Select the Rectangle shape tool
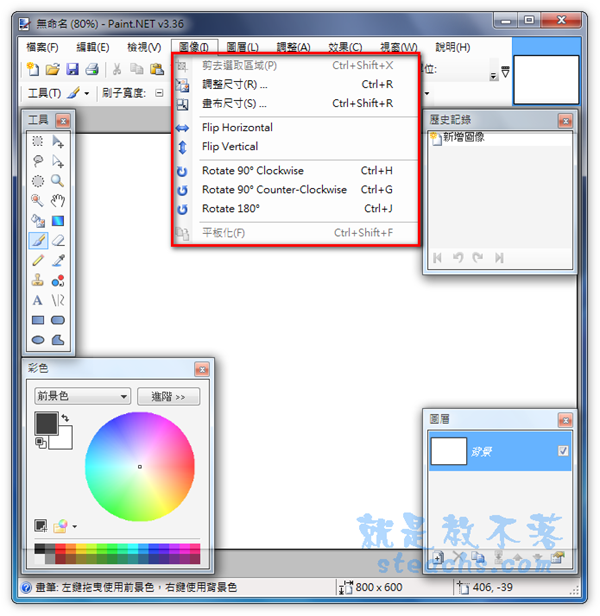This screenshot has width=600, height=616. (38, 320)
